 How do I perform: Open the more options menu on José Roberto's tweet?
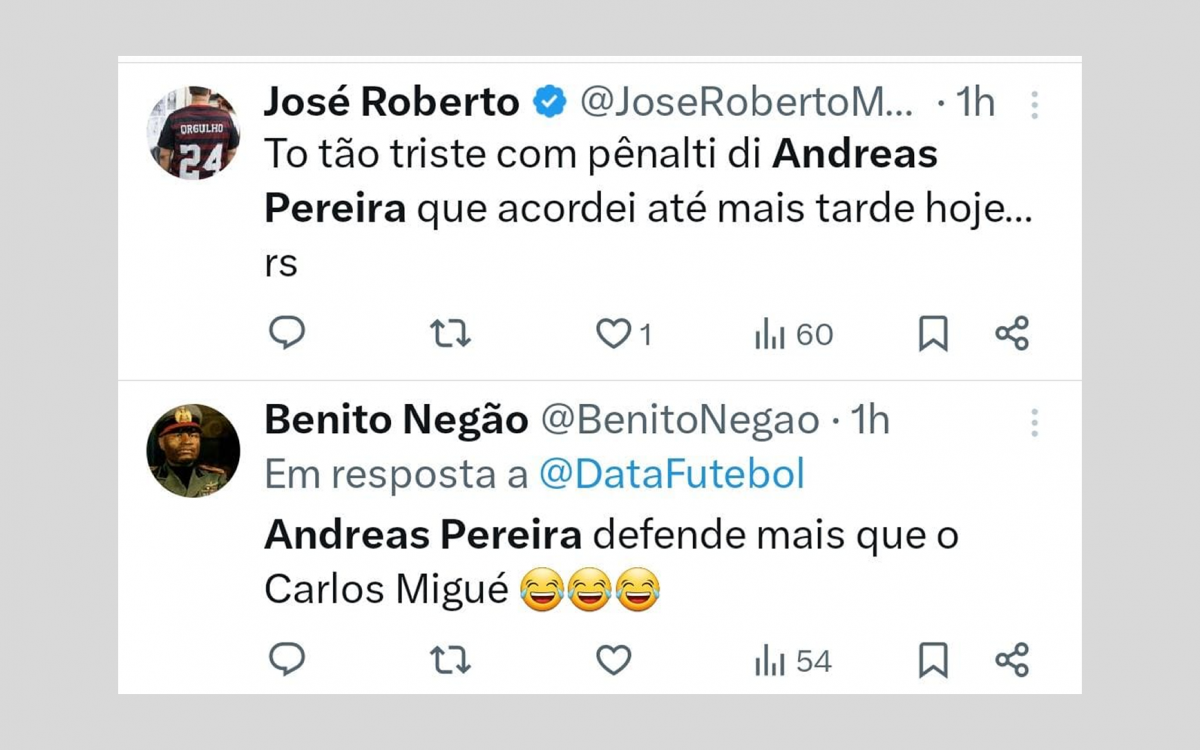[1035, 101]
